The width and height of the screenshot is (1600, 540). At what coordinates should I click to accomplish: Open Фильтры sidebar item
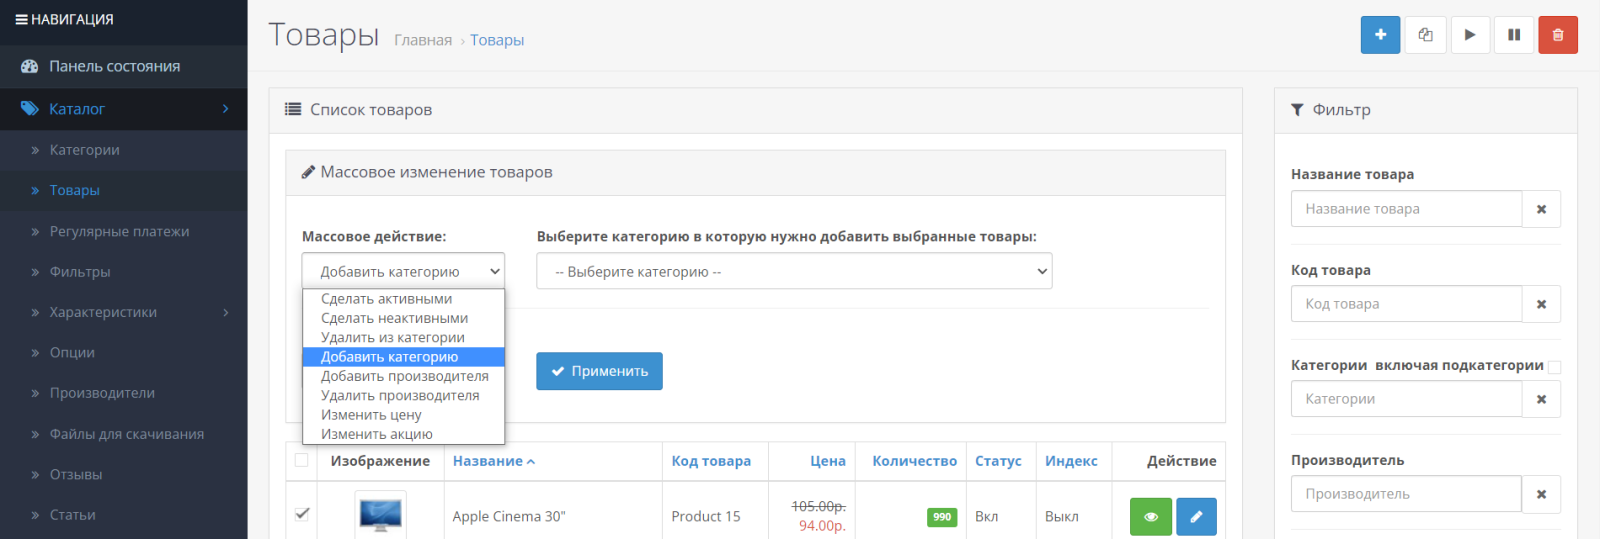coord(124,272)
